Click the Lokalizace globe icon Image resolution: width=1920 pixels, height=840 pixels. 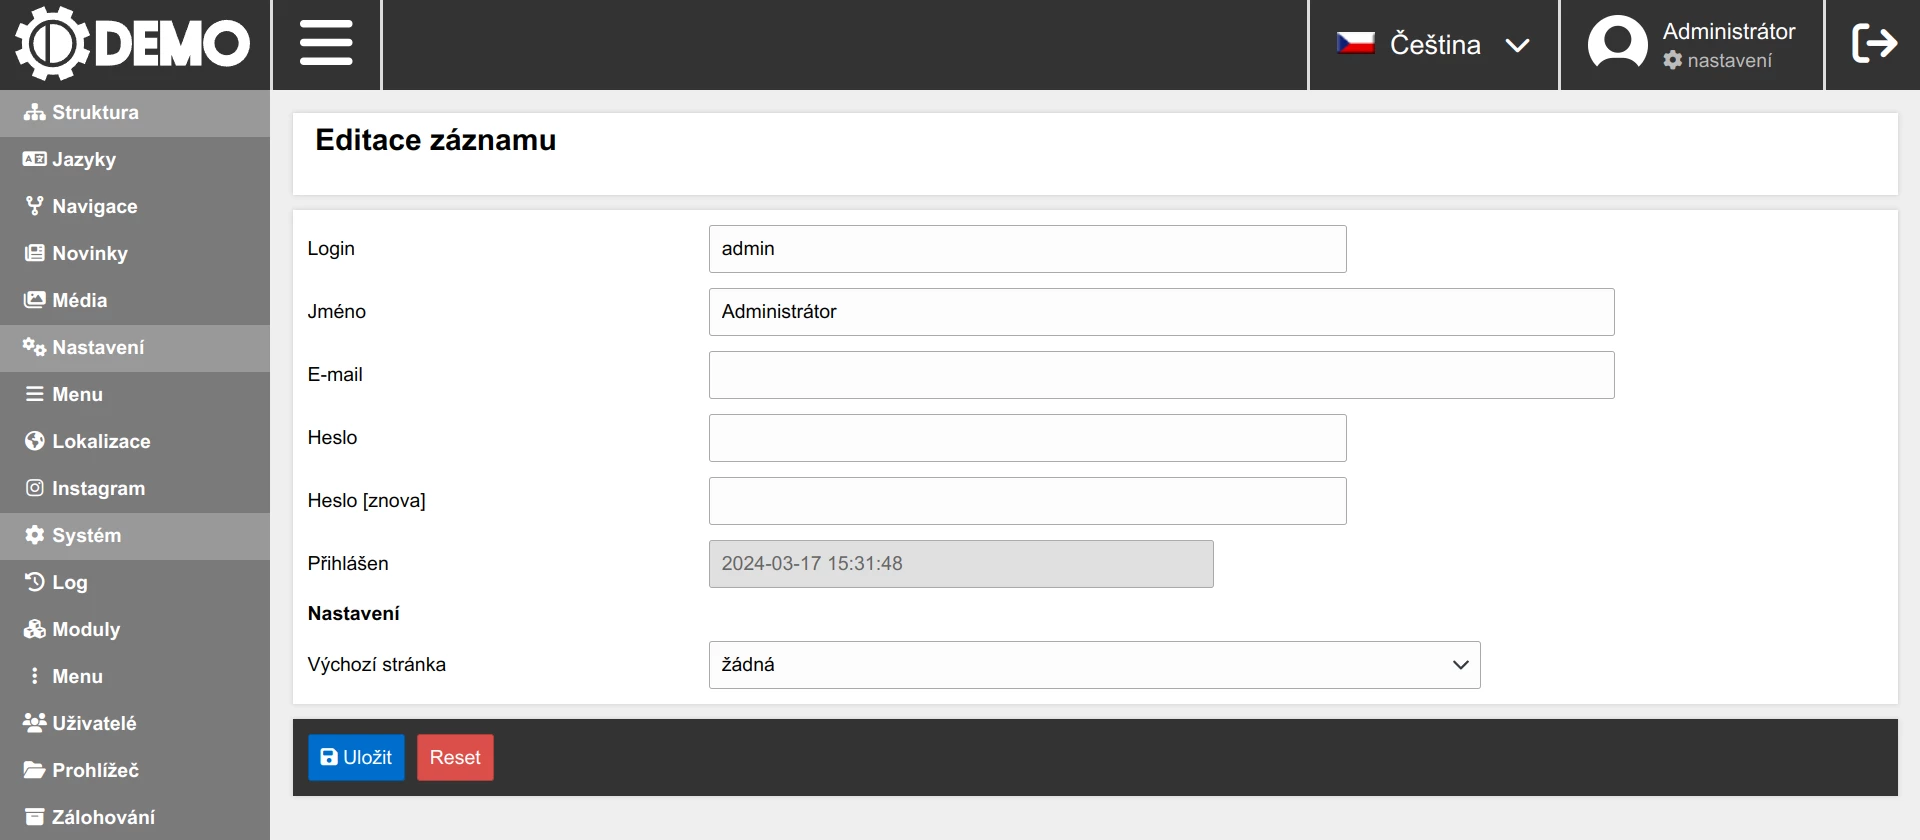click(35, 441)
